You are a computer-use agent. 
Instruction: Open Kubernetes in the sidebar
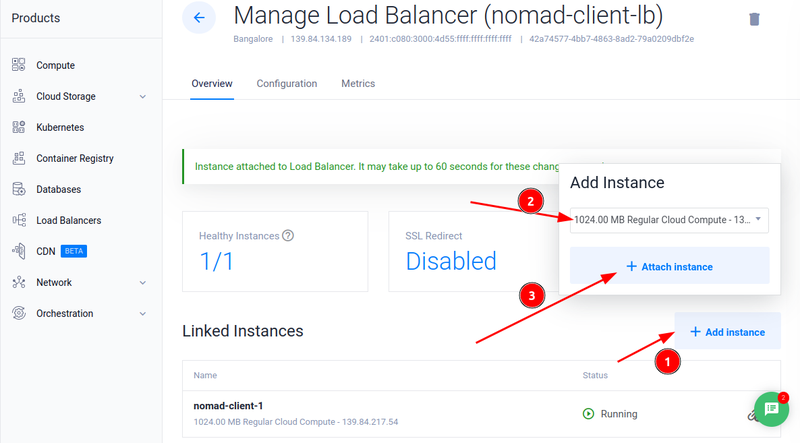click(60, 127)
